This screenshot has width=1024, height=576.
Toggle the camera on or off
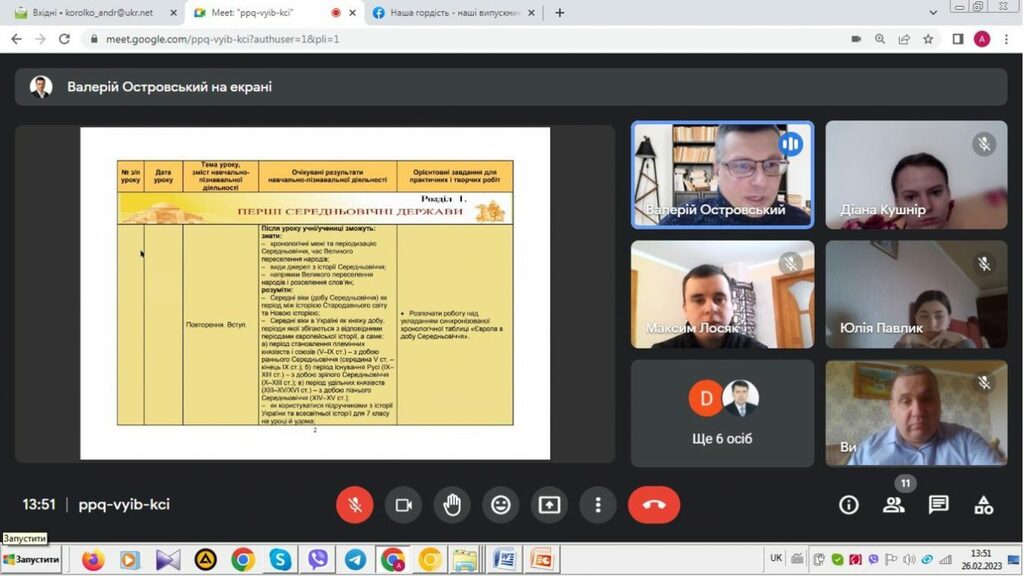(x=403, y=505)
